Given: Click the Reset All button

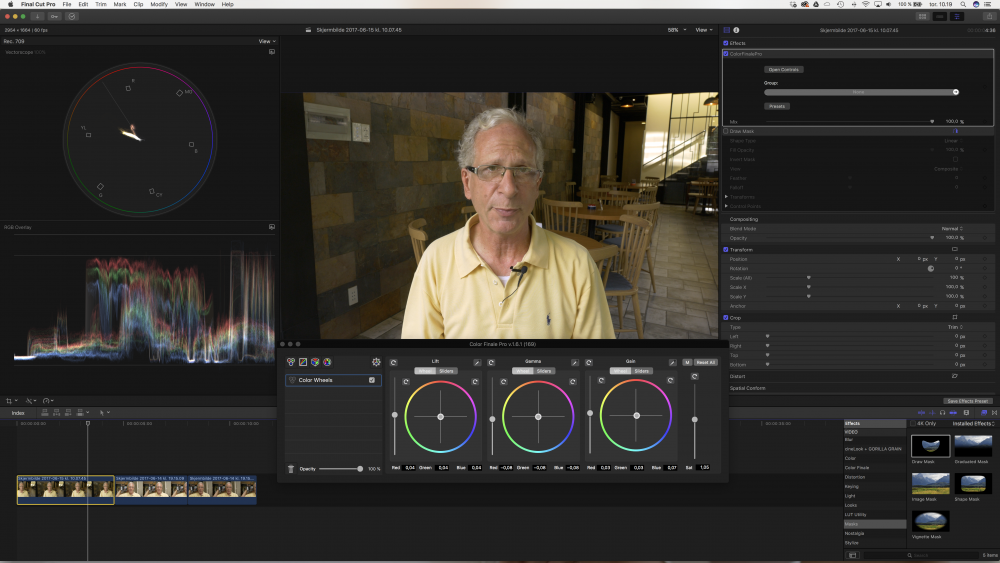Looking at the screenshot, I should (706, 362).
